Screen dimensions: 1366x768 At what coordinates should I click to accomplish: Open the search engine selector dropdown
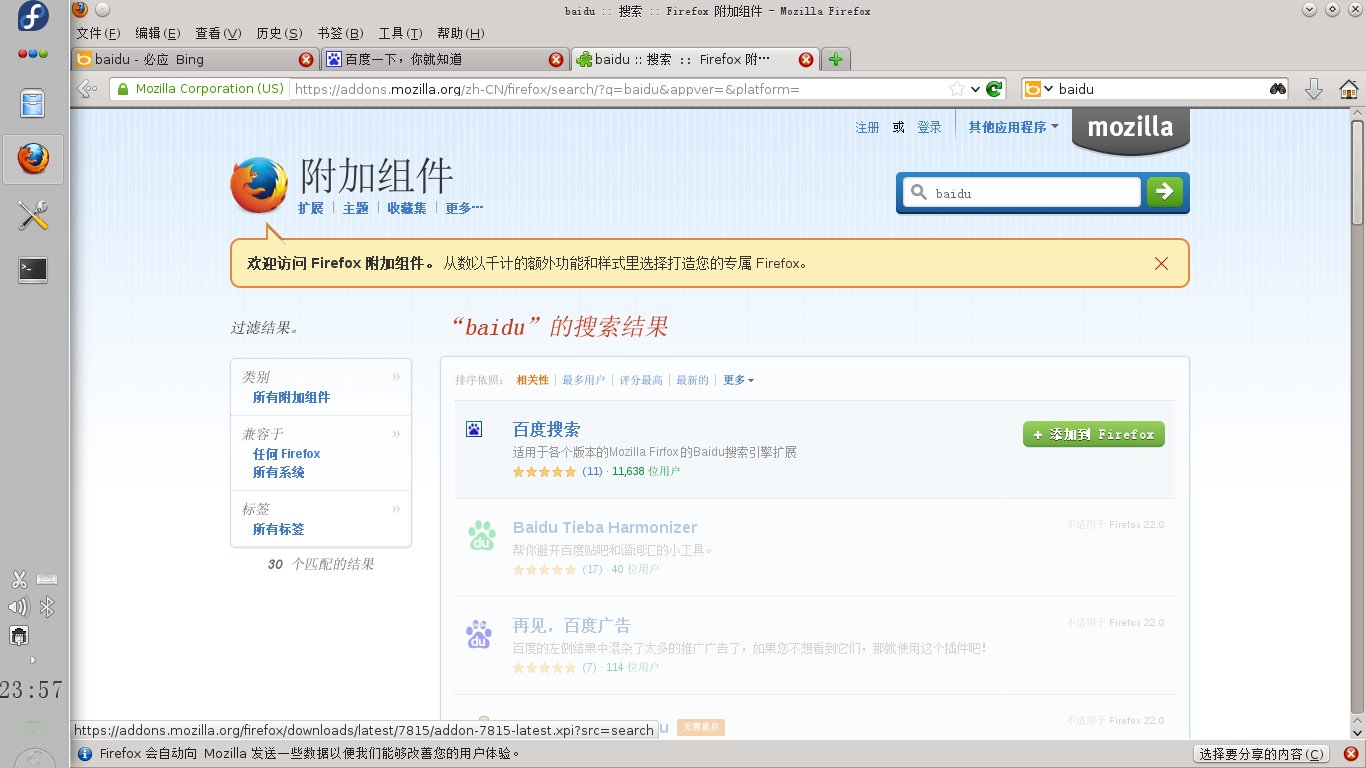pyautogui.click(x=1038, y=89)
